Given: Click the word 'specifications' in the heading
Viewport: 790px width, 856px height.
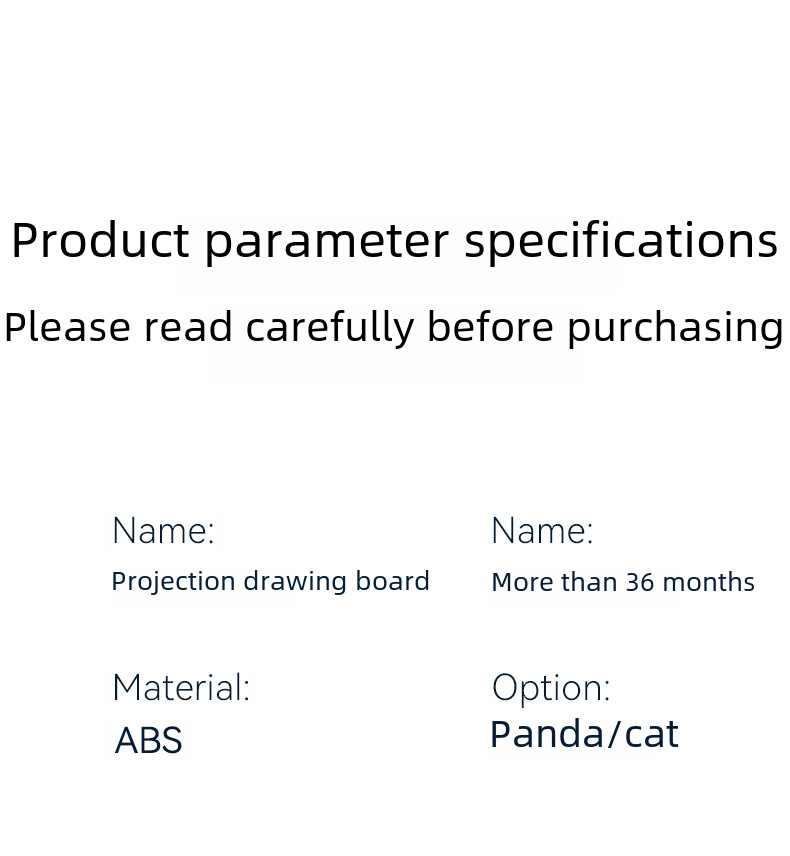Looking at the screenshot, I should click(x=621, y=241).
